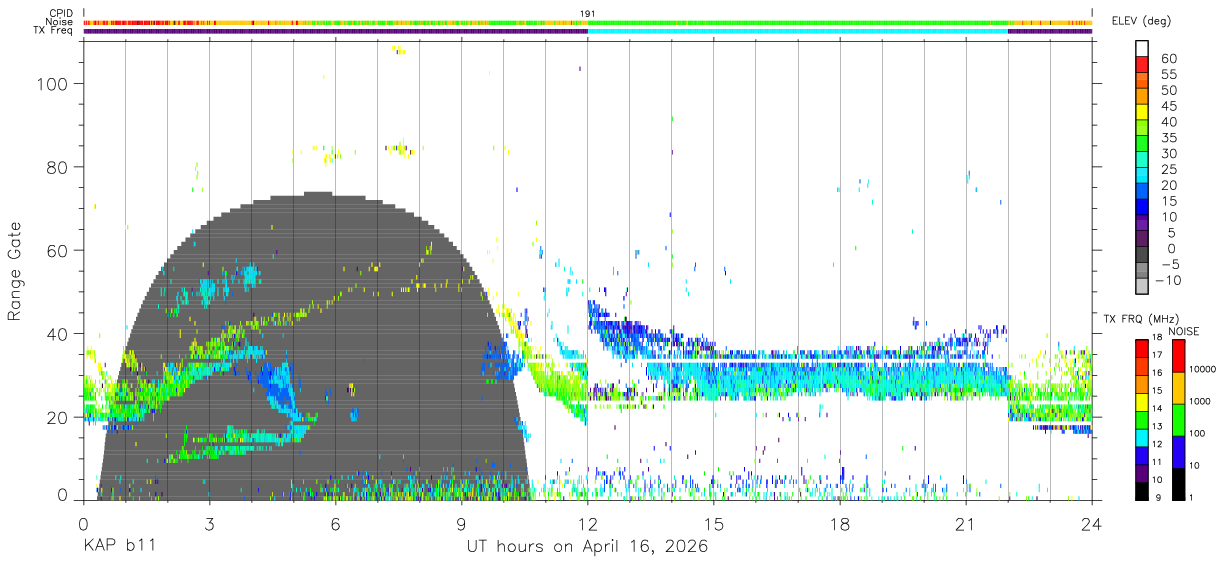Screen dimensions: 1228x567
Task: Click UT hour tick 3
Action: coord(209,523)
